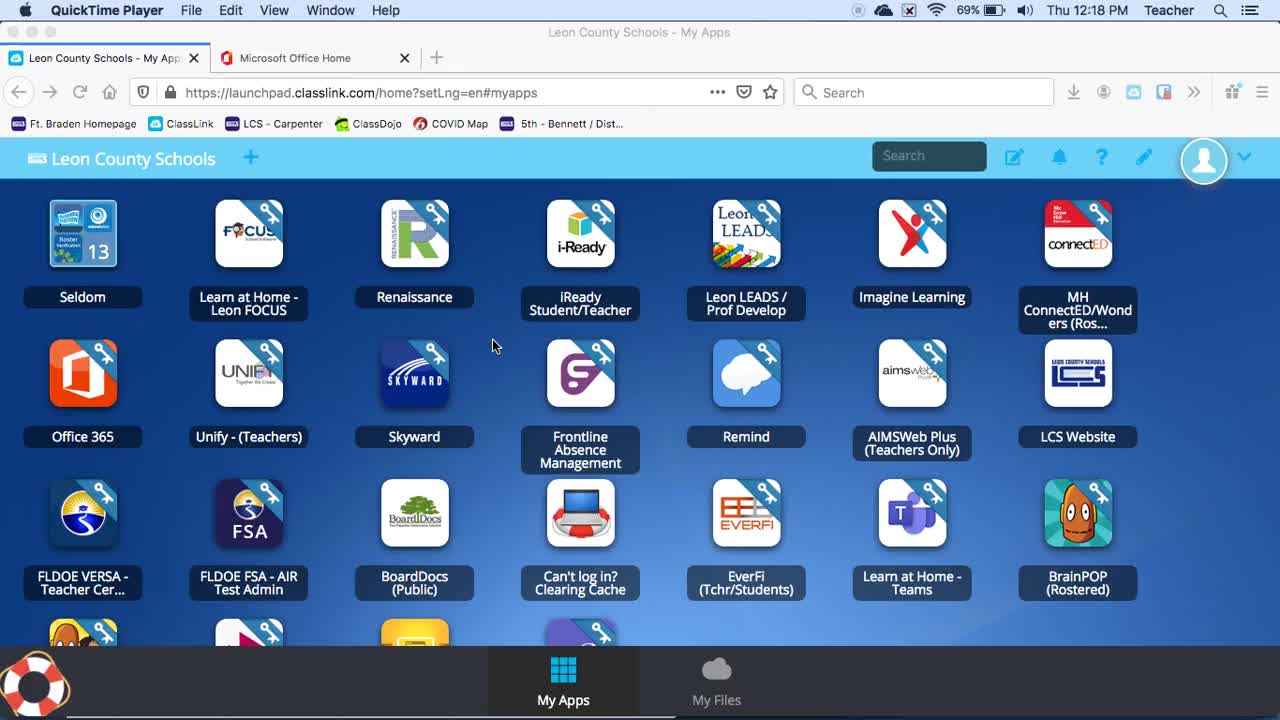1280x720 pixels.
Task: Add a new app with plus icon
Action: [251, 157]
